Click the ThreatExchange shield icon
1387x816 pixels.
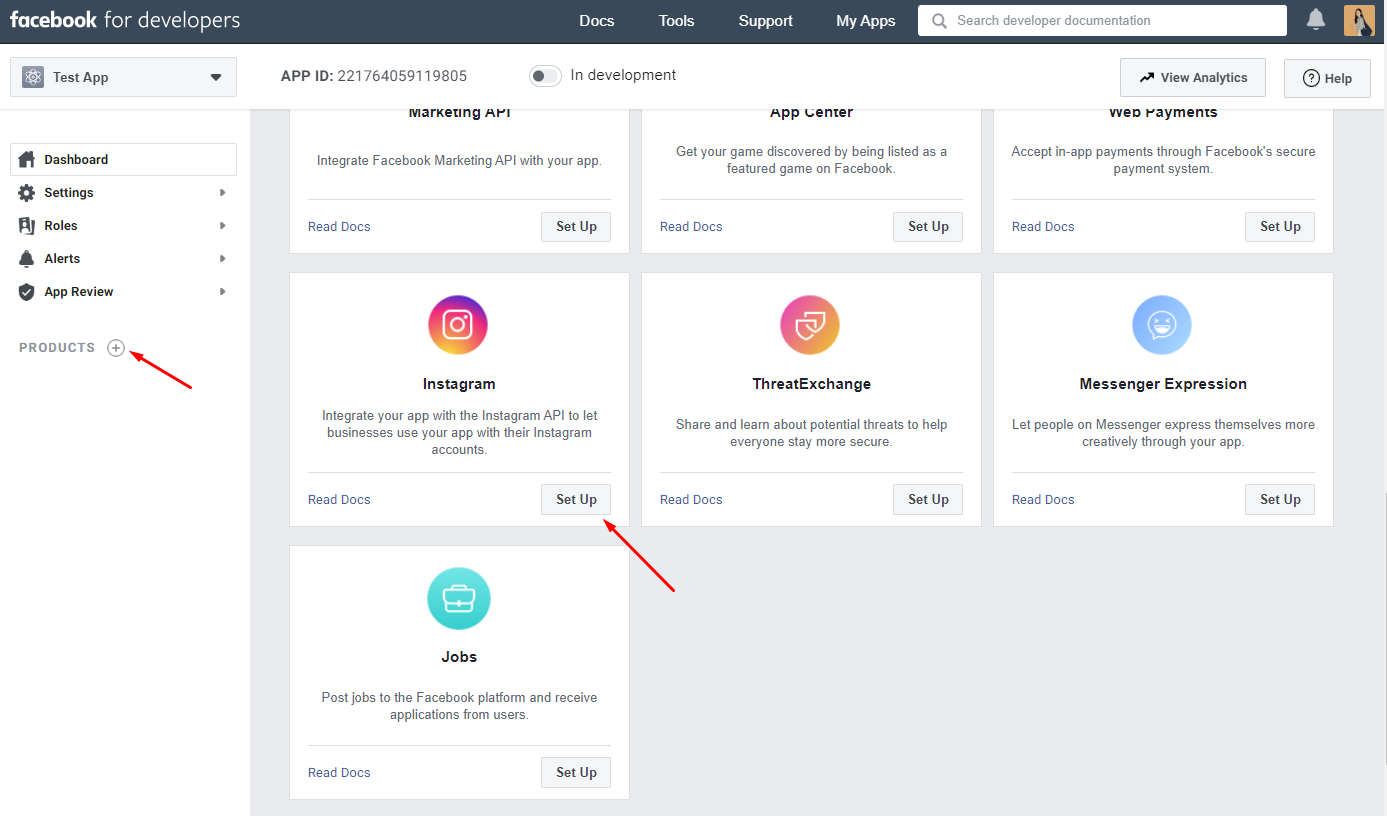point(810,325)
